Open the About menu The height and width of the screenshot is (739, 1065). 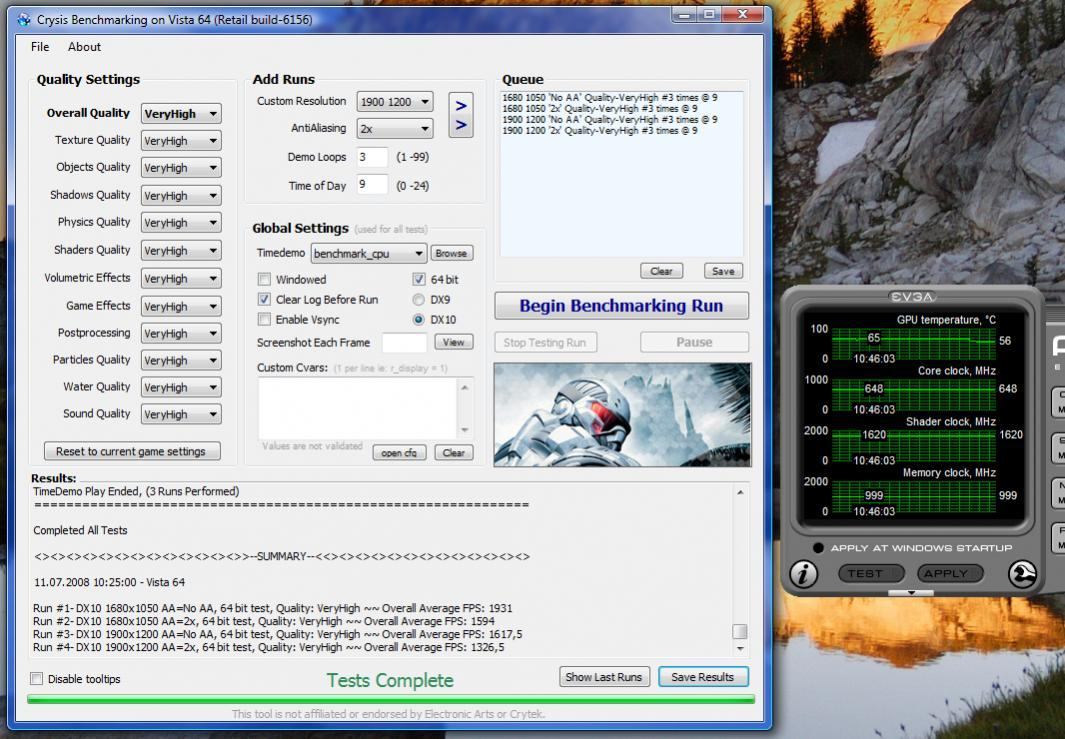coord(84,47)
